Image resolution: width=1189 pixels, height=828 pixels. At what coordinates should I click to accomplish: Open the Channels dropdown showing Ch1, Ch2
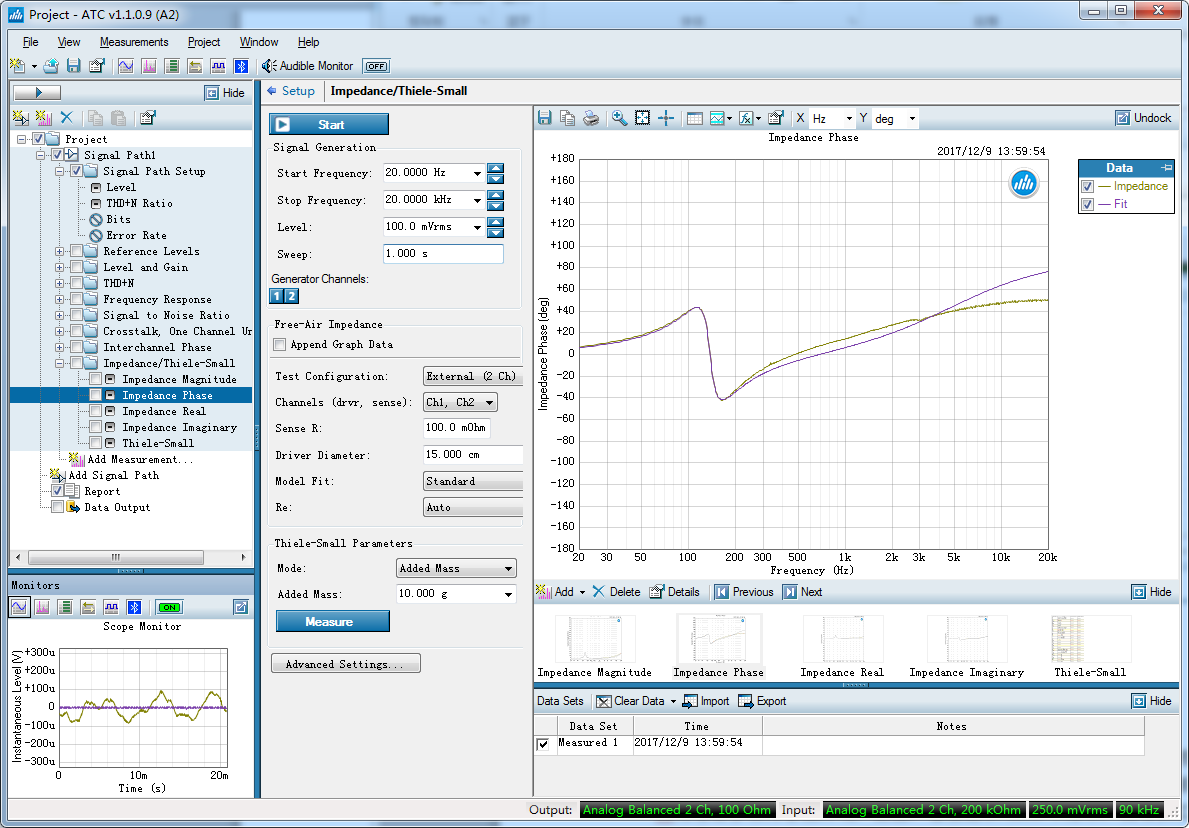click(x=460, y=402)
